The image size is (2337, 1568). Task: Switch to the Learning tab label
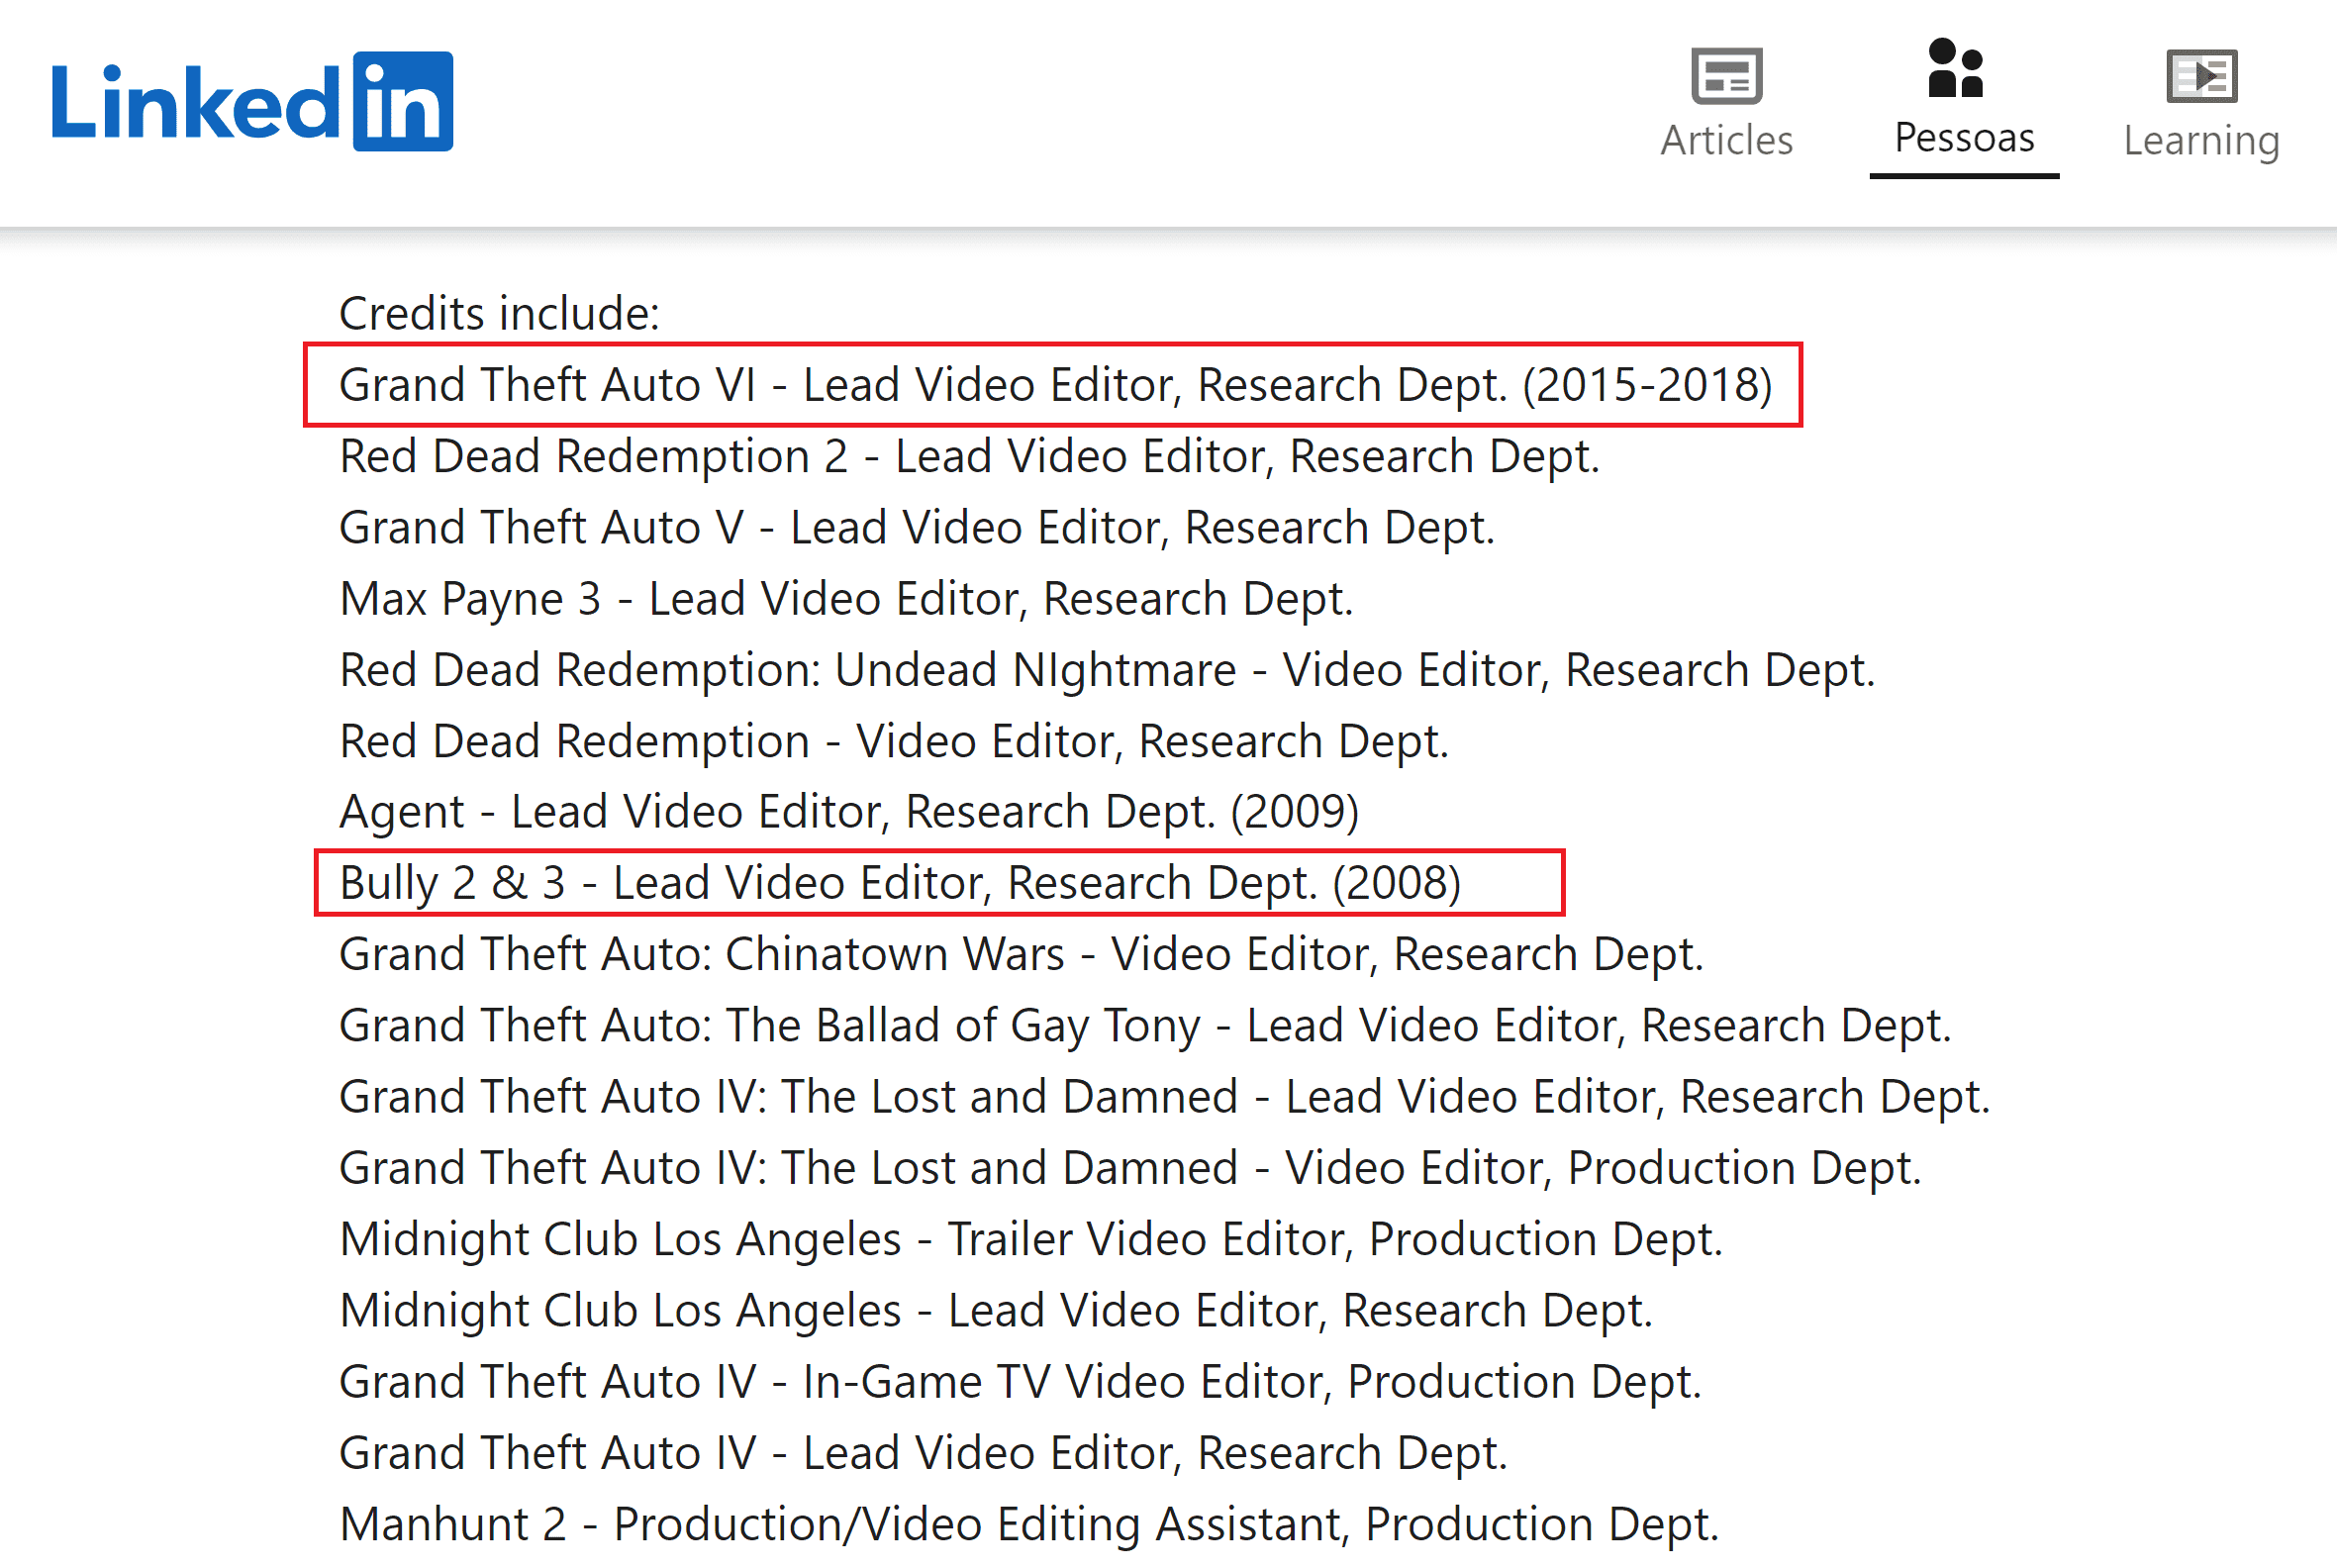2201,140
